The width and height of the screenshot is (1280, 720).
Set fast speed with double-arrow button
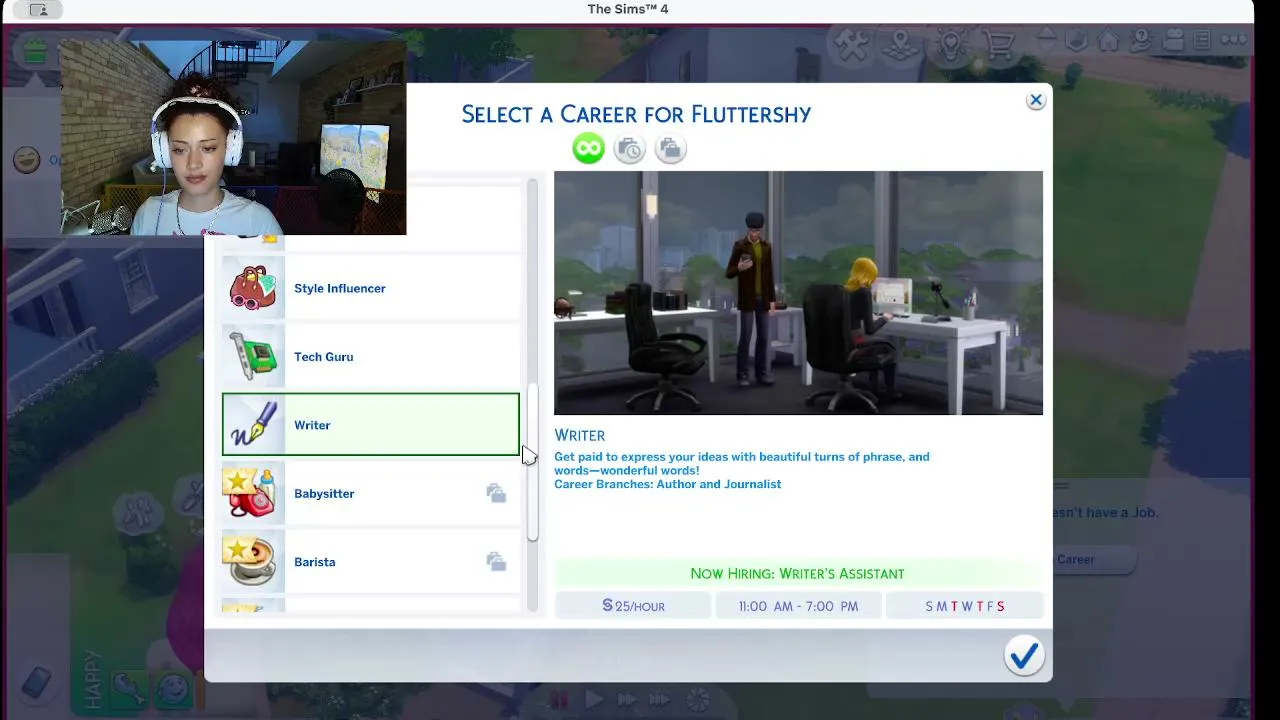click(x=628, y=700)
